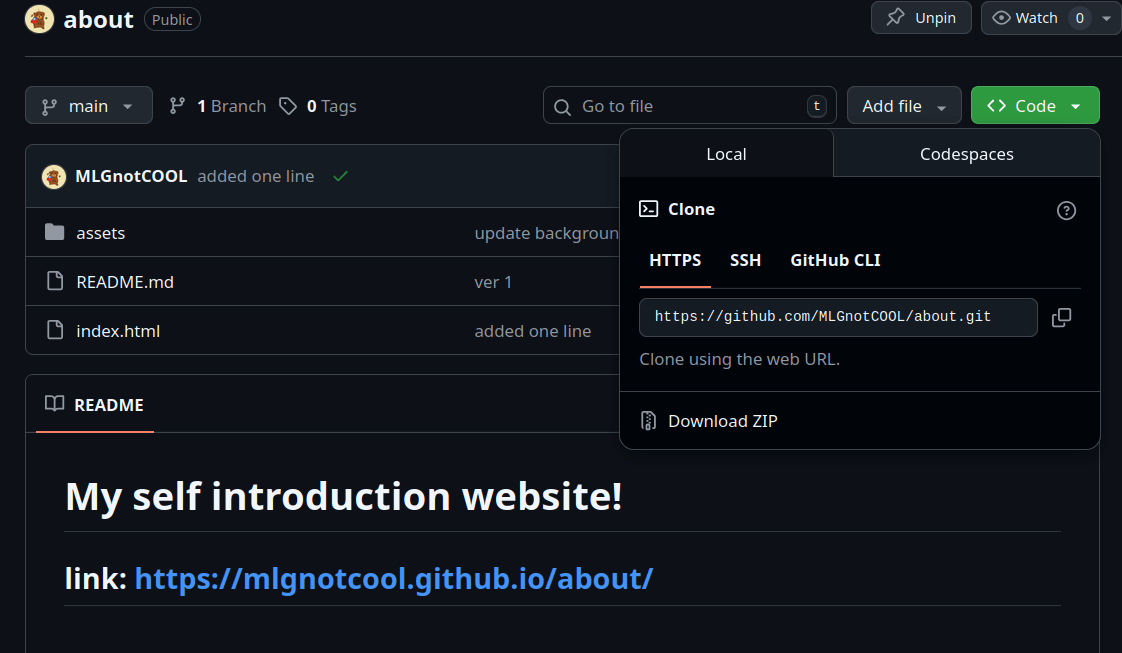The width and height of the screenshot is (1122, 653).
Task: Toggle the green Code dropdown button
Action: [1035, 105]
